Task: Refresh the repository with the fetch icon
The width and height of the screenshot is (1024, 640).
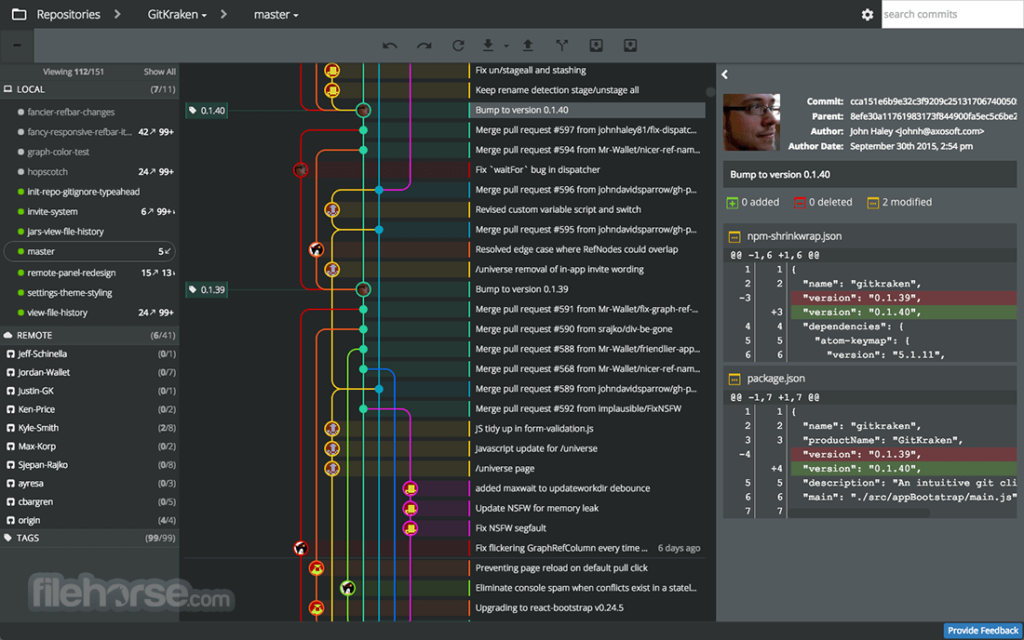Action: [459, 45]
